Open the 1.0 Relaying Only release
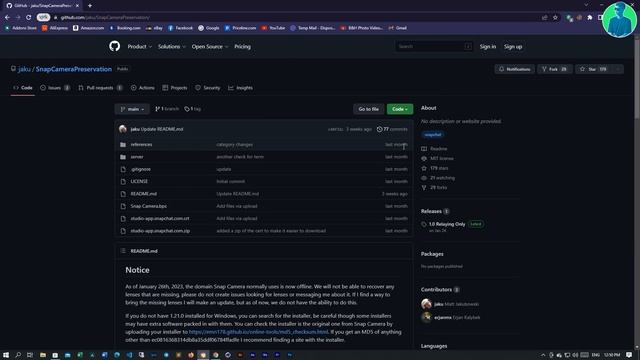Image resolution: width=640 pixels, height=360 pixels. click(447, 224)
